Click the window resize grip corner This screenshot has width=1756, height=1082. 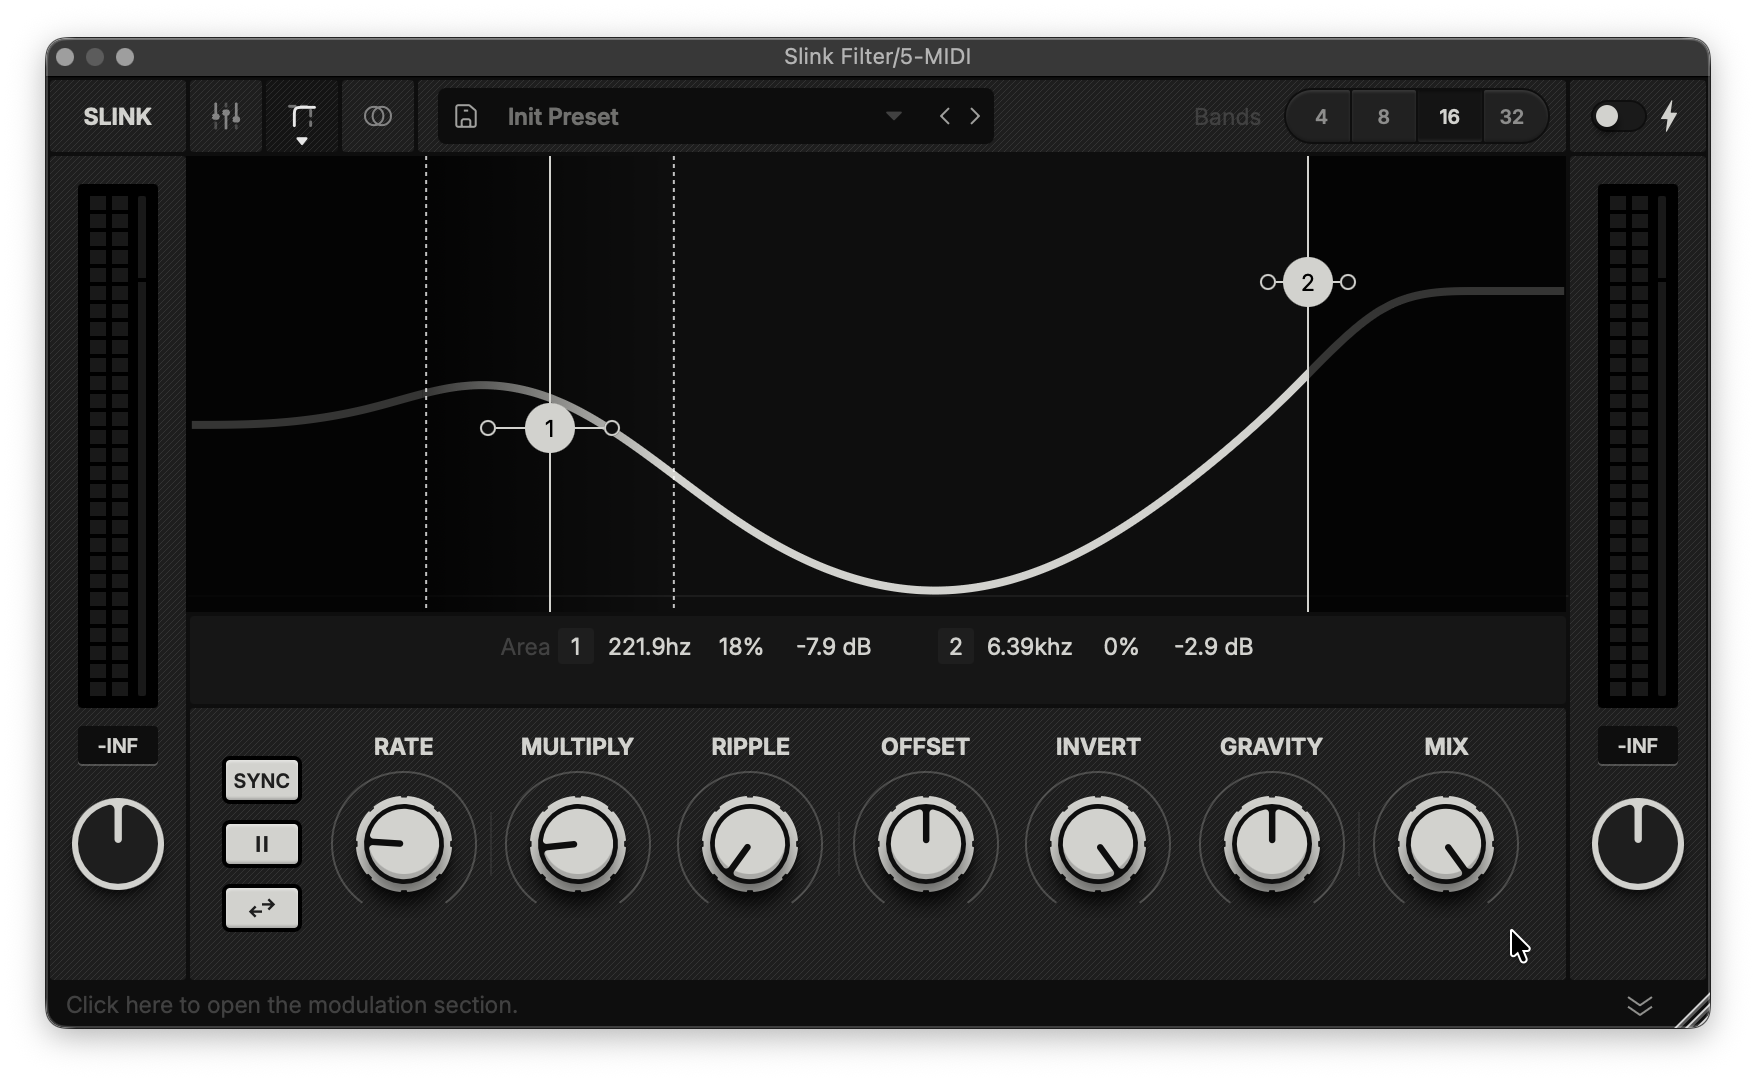click(1694, 1011)
